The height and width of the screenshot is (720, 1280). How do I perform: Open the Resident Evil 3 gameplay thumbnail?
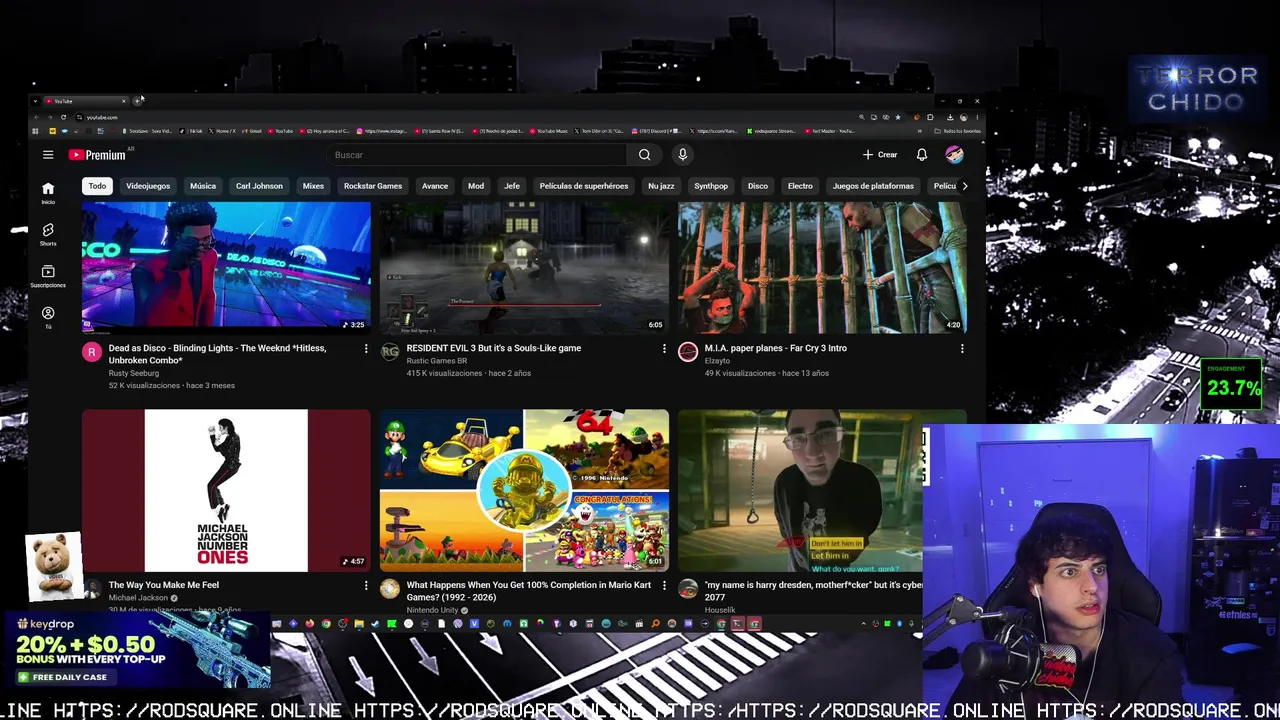point(524,267)
